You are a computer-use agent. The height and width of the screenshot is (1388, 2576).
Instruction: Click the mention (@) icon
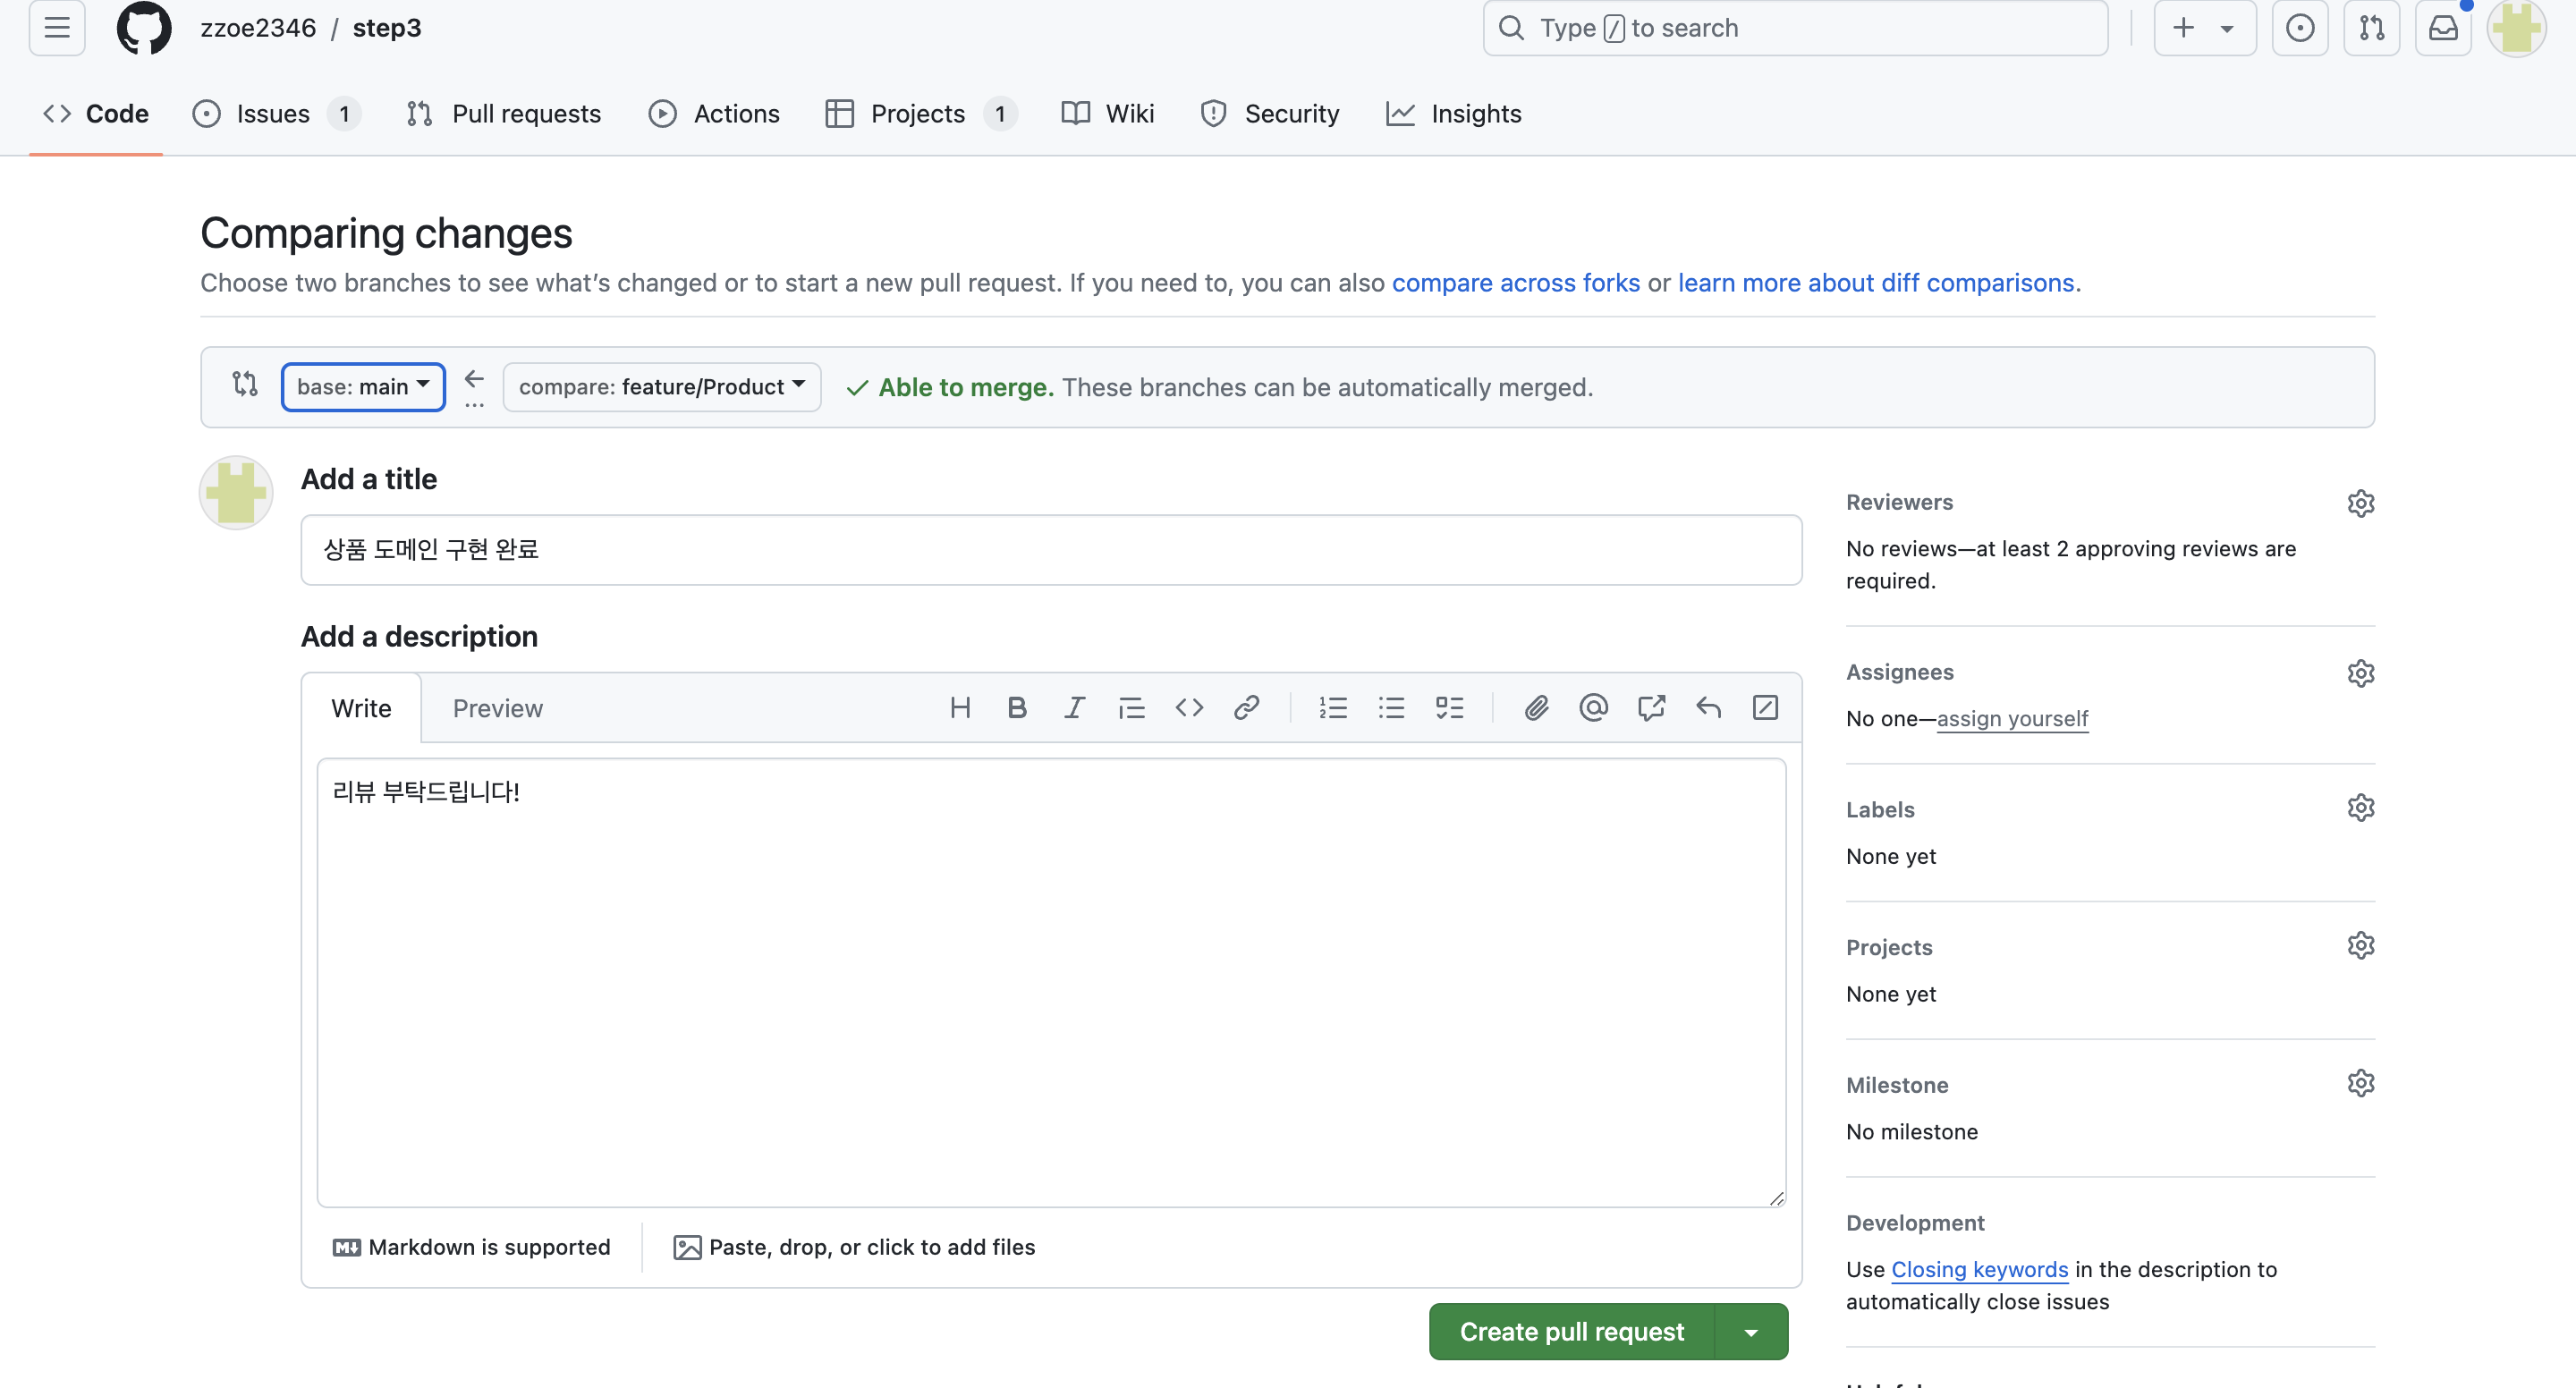click(x=1593, y=708)
